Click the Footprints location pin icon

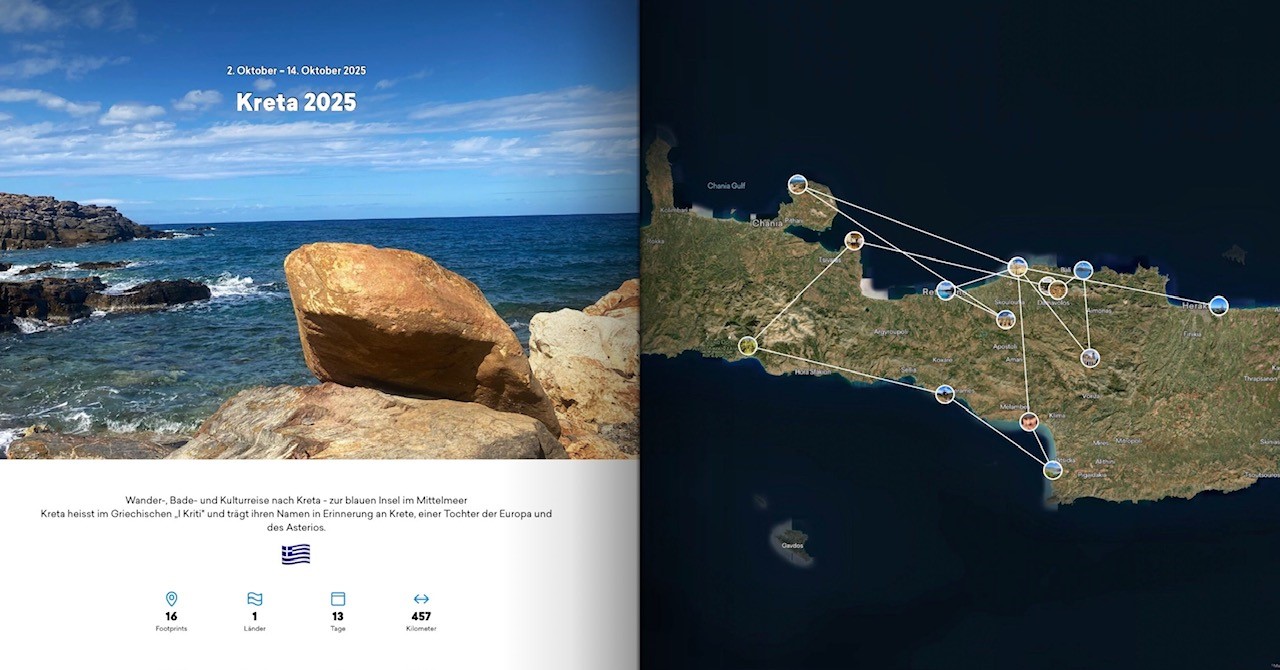point(171,599)
